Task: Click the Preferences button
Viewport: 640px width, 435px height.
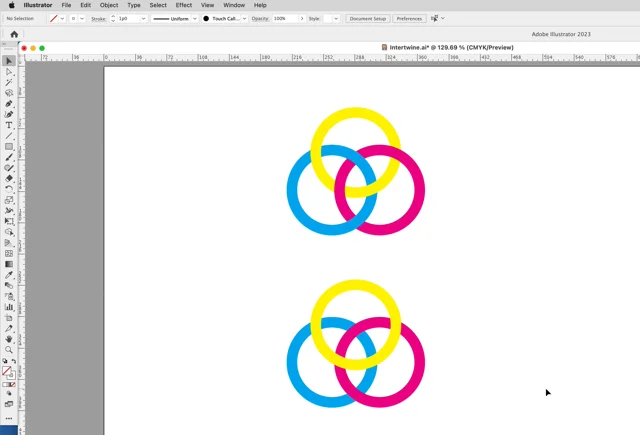Action: tap(409, 19)
